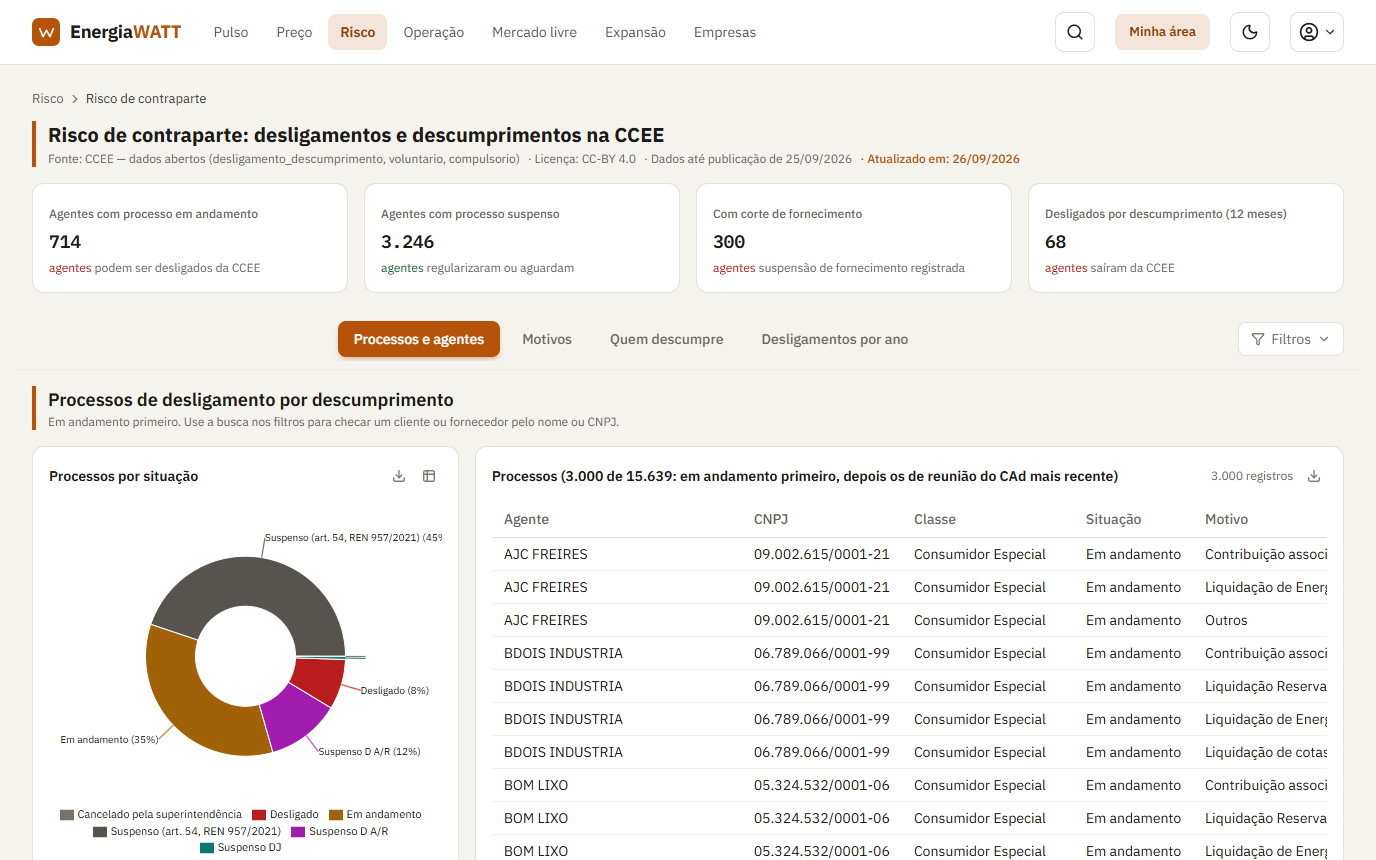This screenshot has height=860, width=1376.
Task: Sort by Motivo column header
Action: point(1226,519)
